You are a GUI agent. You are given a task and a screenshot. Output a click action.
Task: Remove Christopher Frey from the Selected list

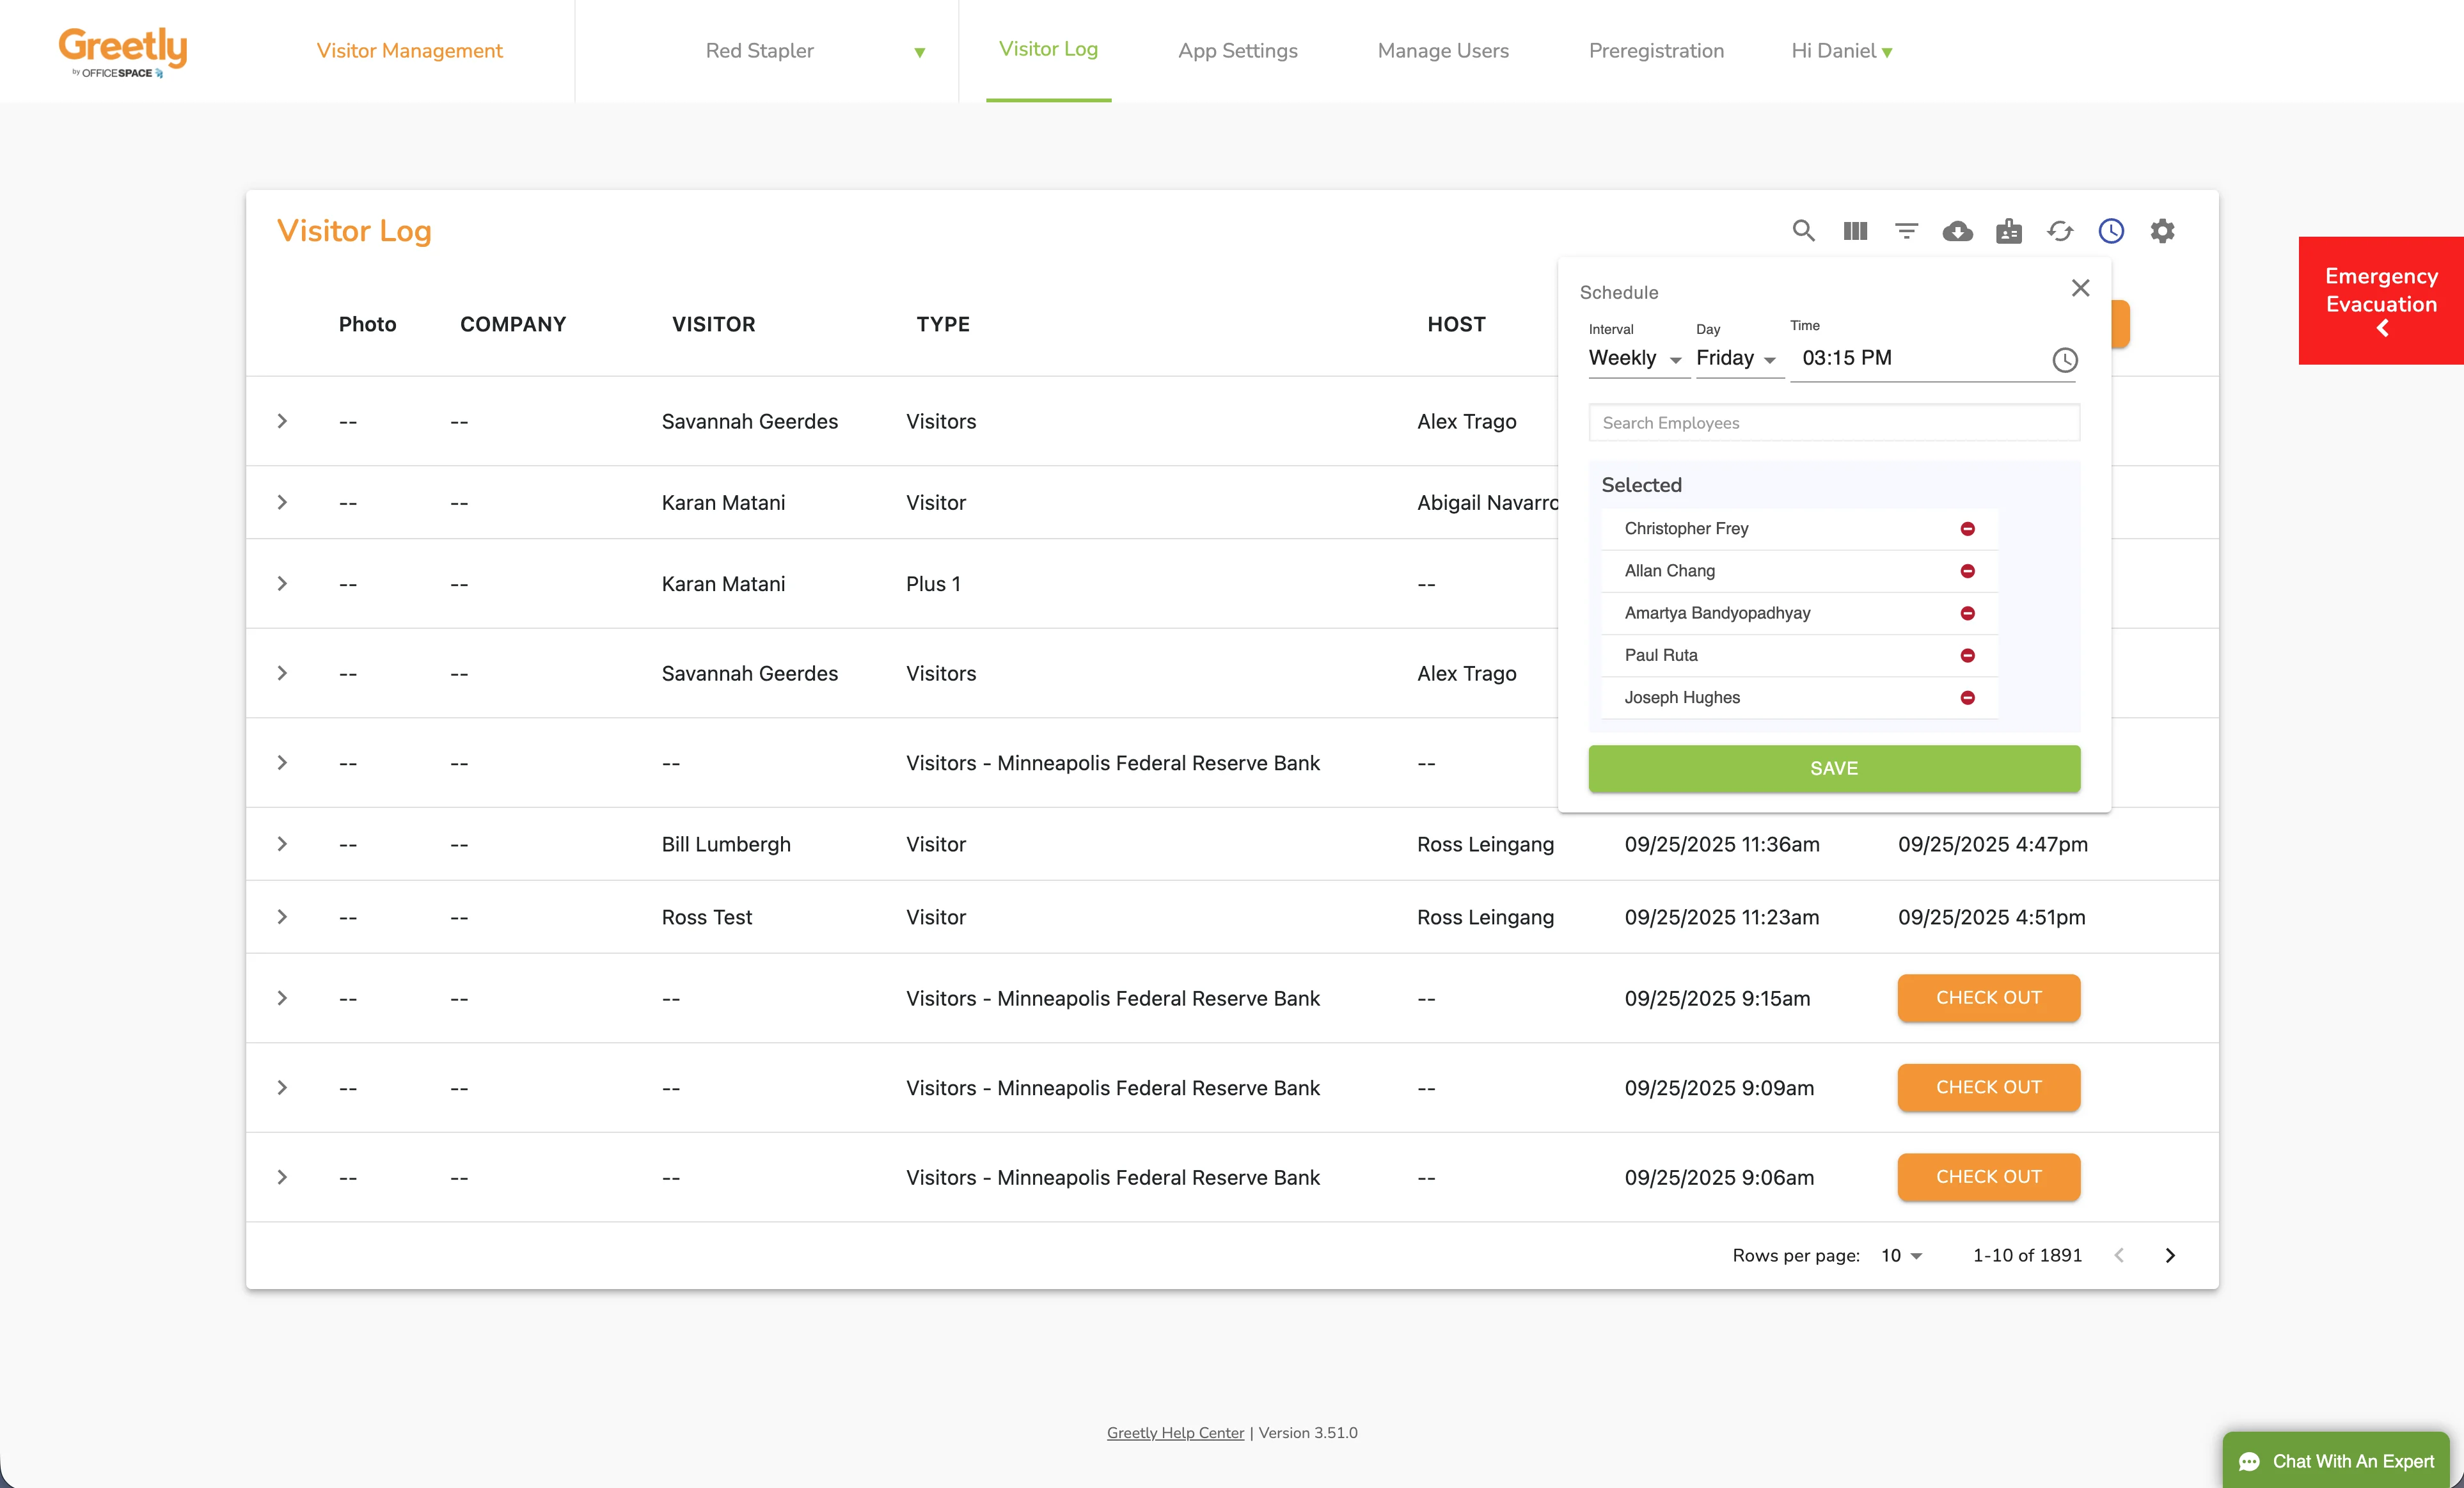pyautogui.click(x=1967, y=529)
